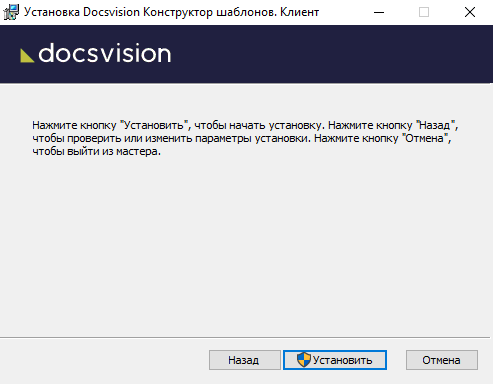Cancel setup via the Отмена button
Viewport: 493px width, 384px height.
click(x=442, y=360)
